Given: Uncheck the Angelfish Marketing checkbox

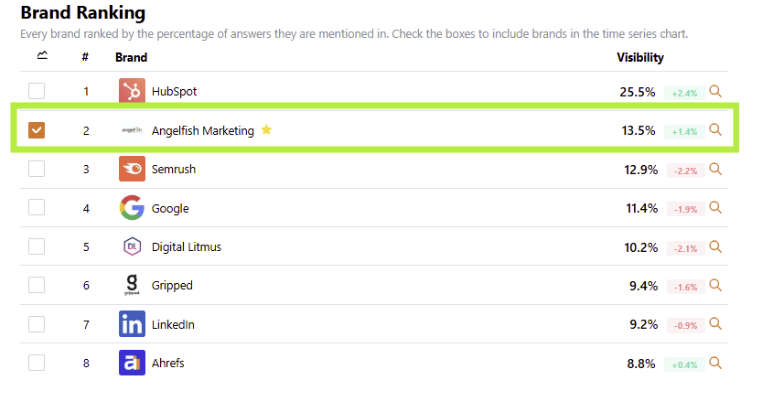Looking at the screenshot, I should (36, 130).
